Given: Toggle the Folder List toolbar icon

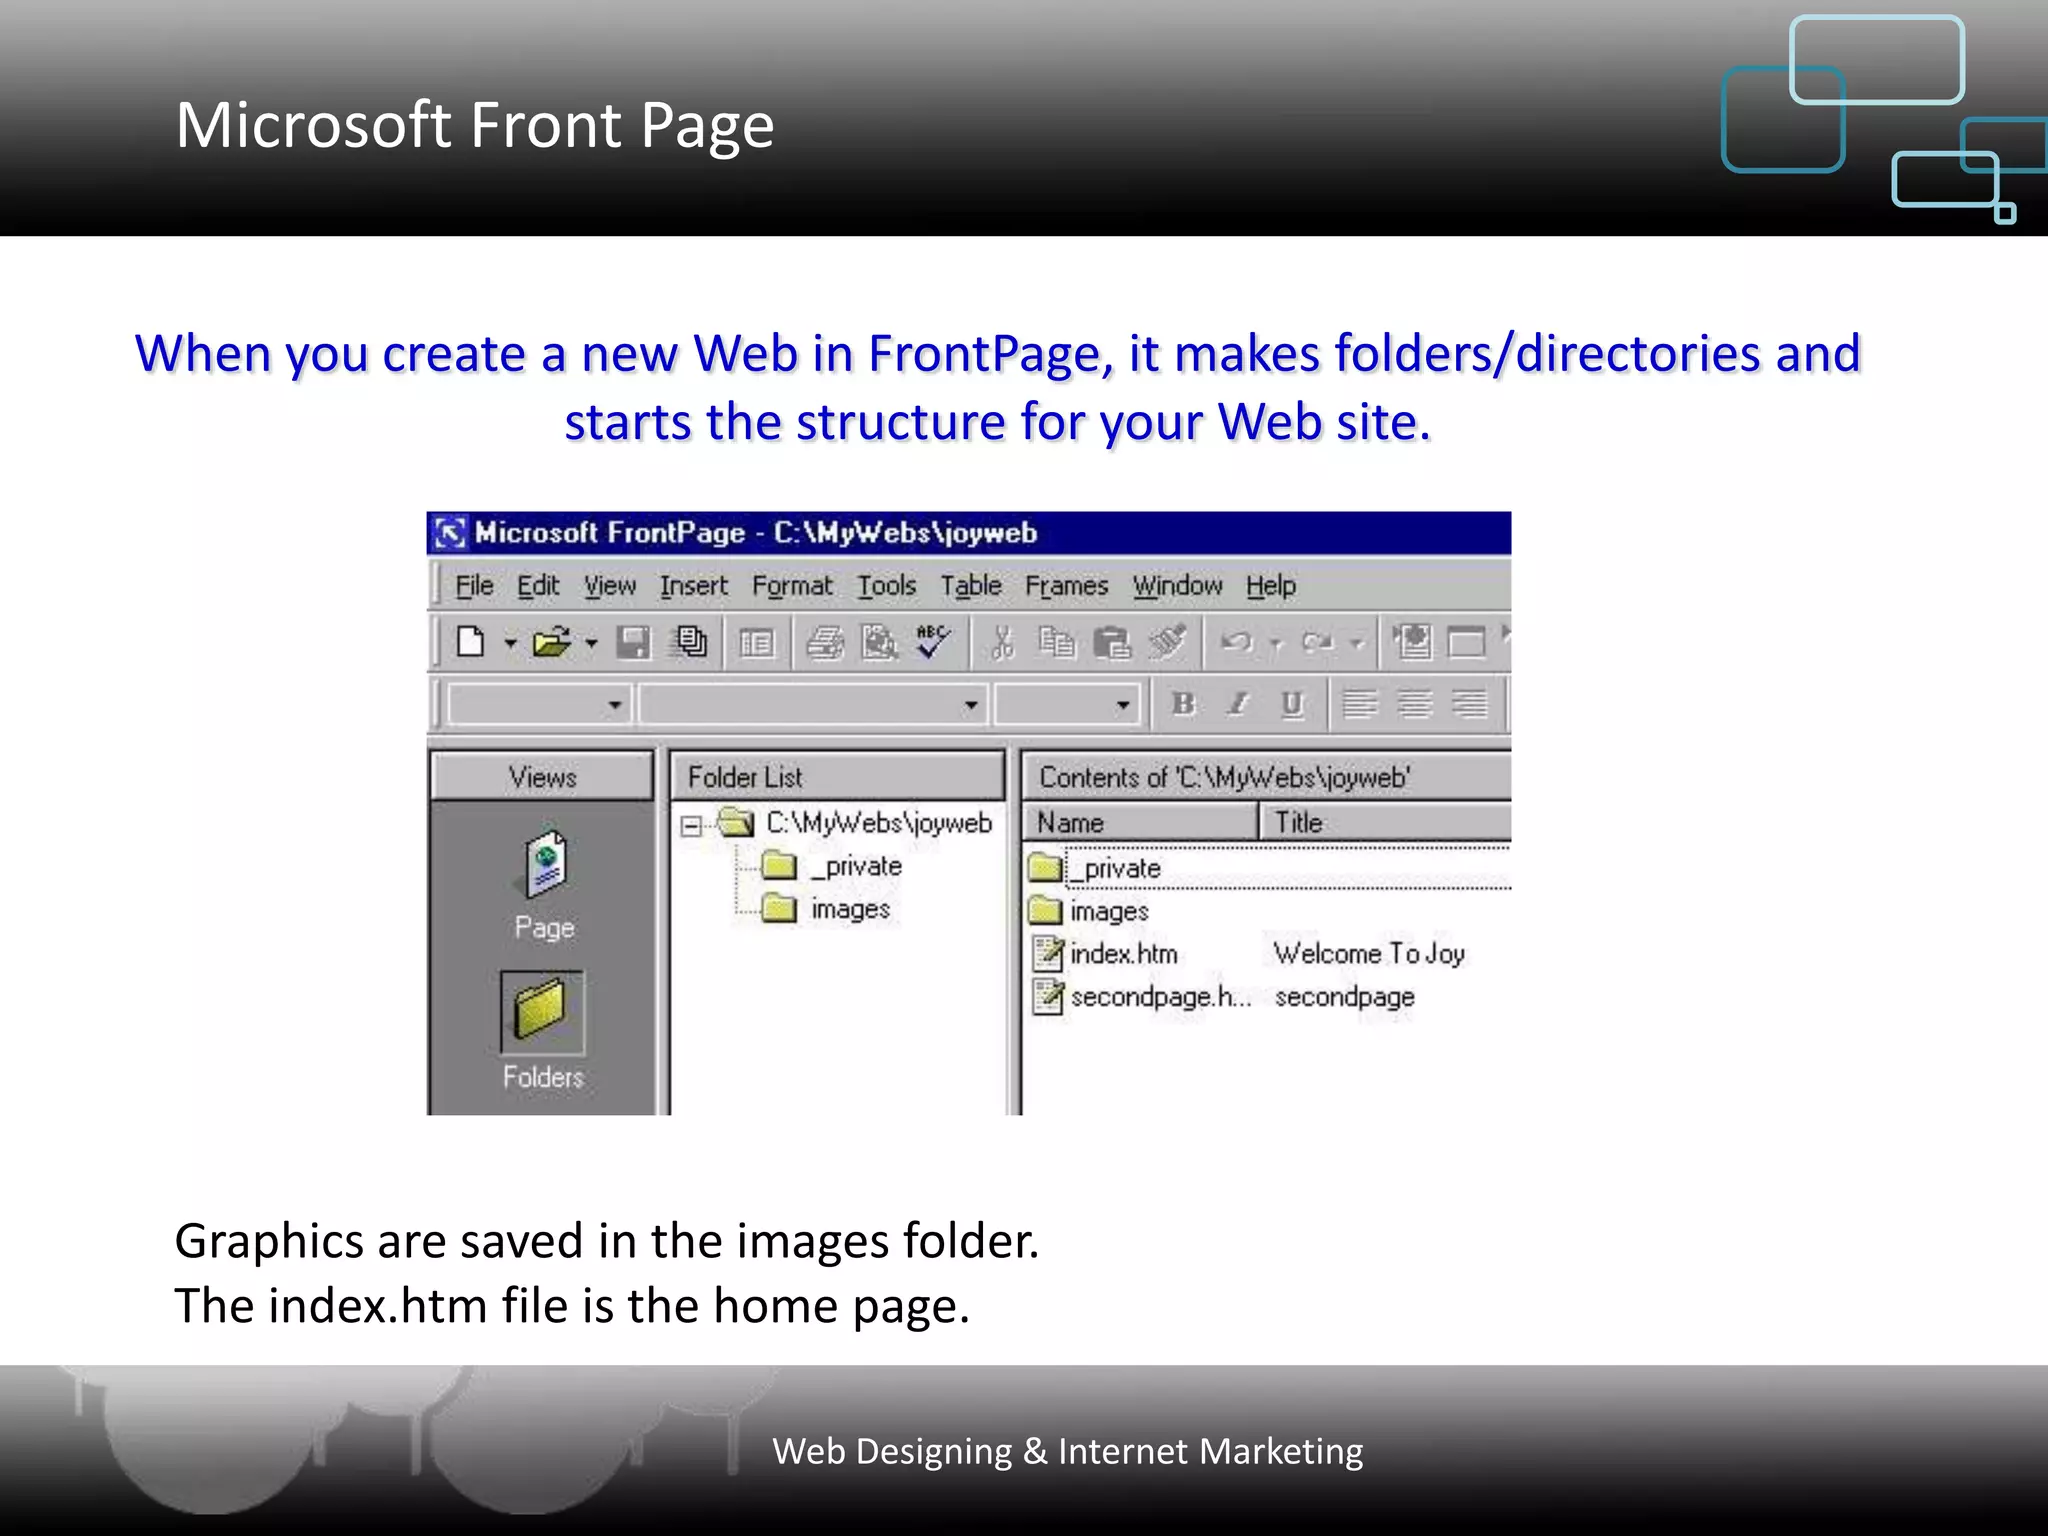Looking at the screenshot, I should tap(757, 643).
